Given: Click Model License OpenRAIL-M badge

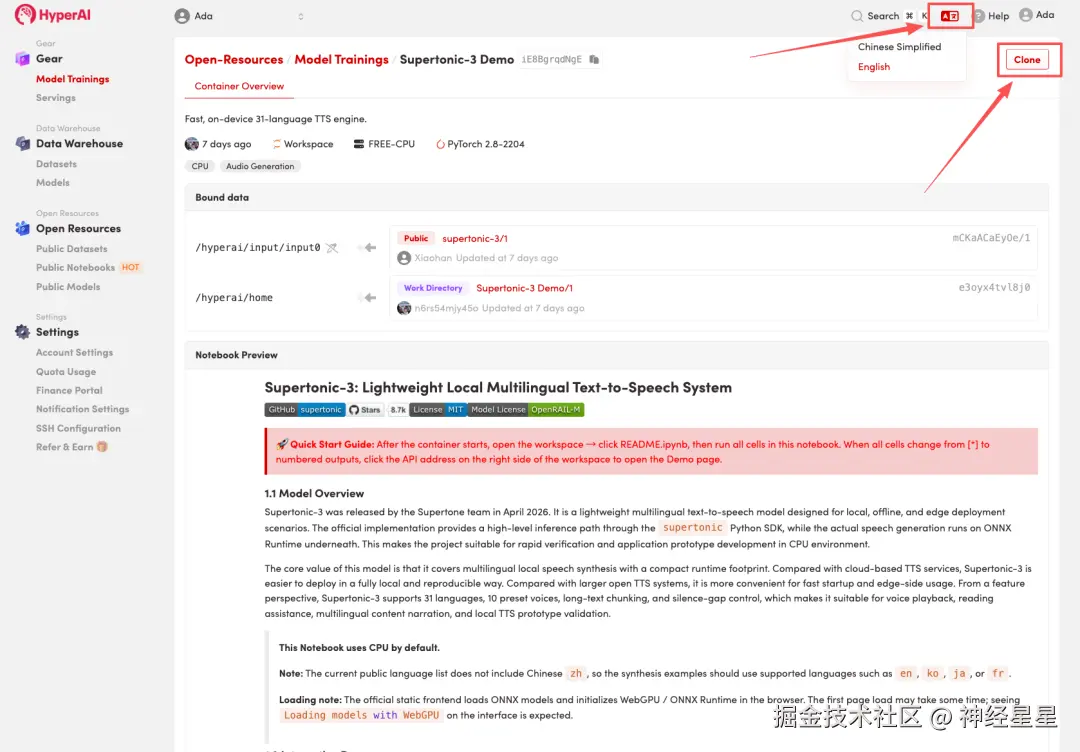Looking at the screenshot, I should click(x=526, y=410).
